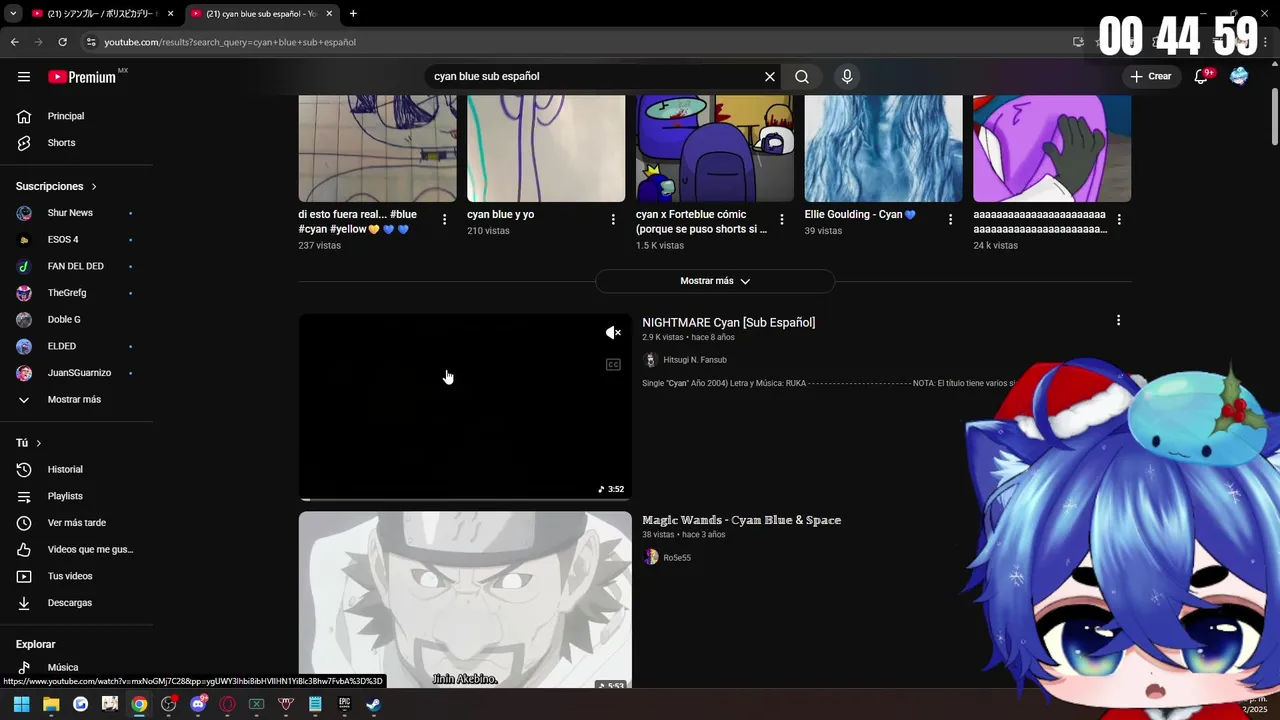Click the magnifier search button
1280x720 pixels.
click(x=802, y=77)
